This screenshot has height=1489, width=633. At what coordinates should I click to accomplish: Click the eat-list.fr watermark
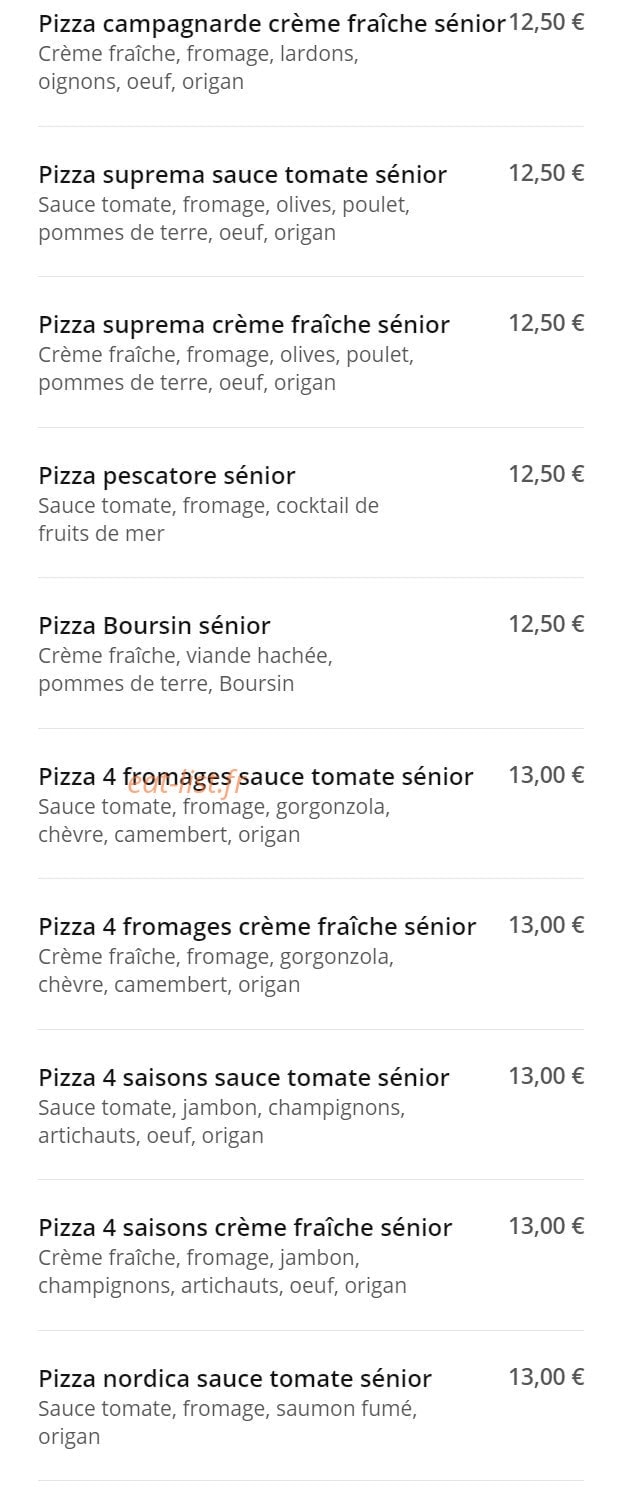(x=191, y=782)
